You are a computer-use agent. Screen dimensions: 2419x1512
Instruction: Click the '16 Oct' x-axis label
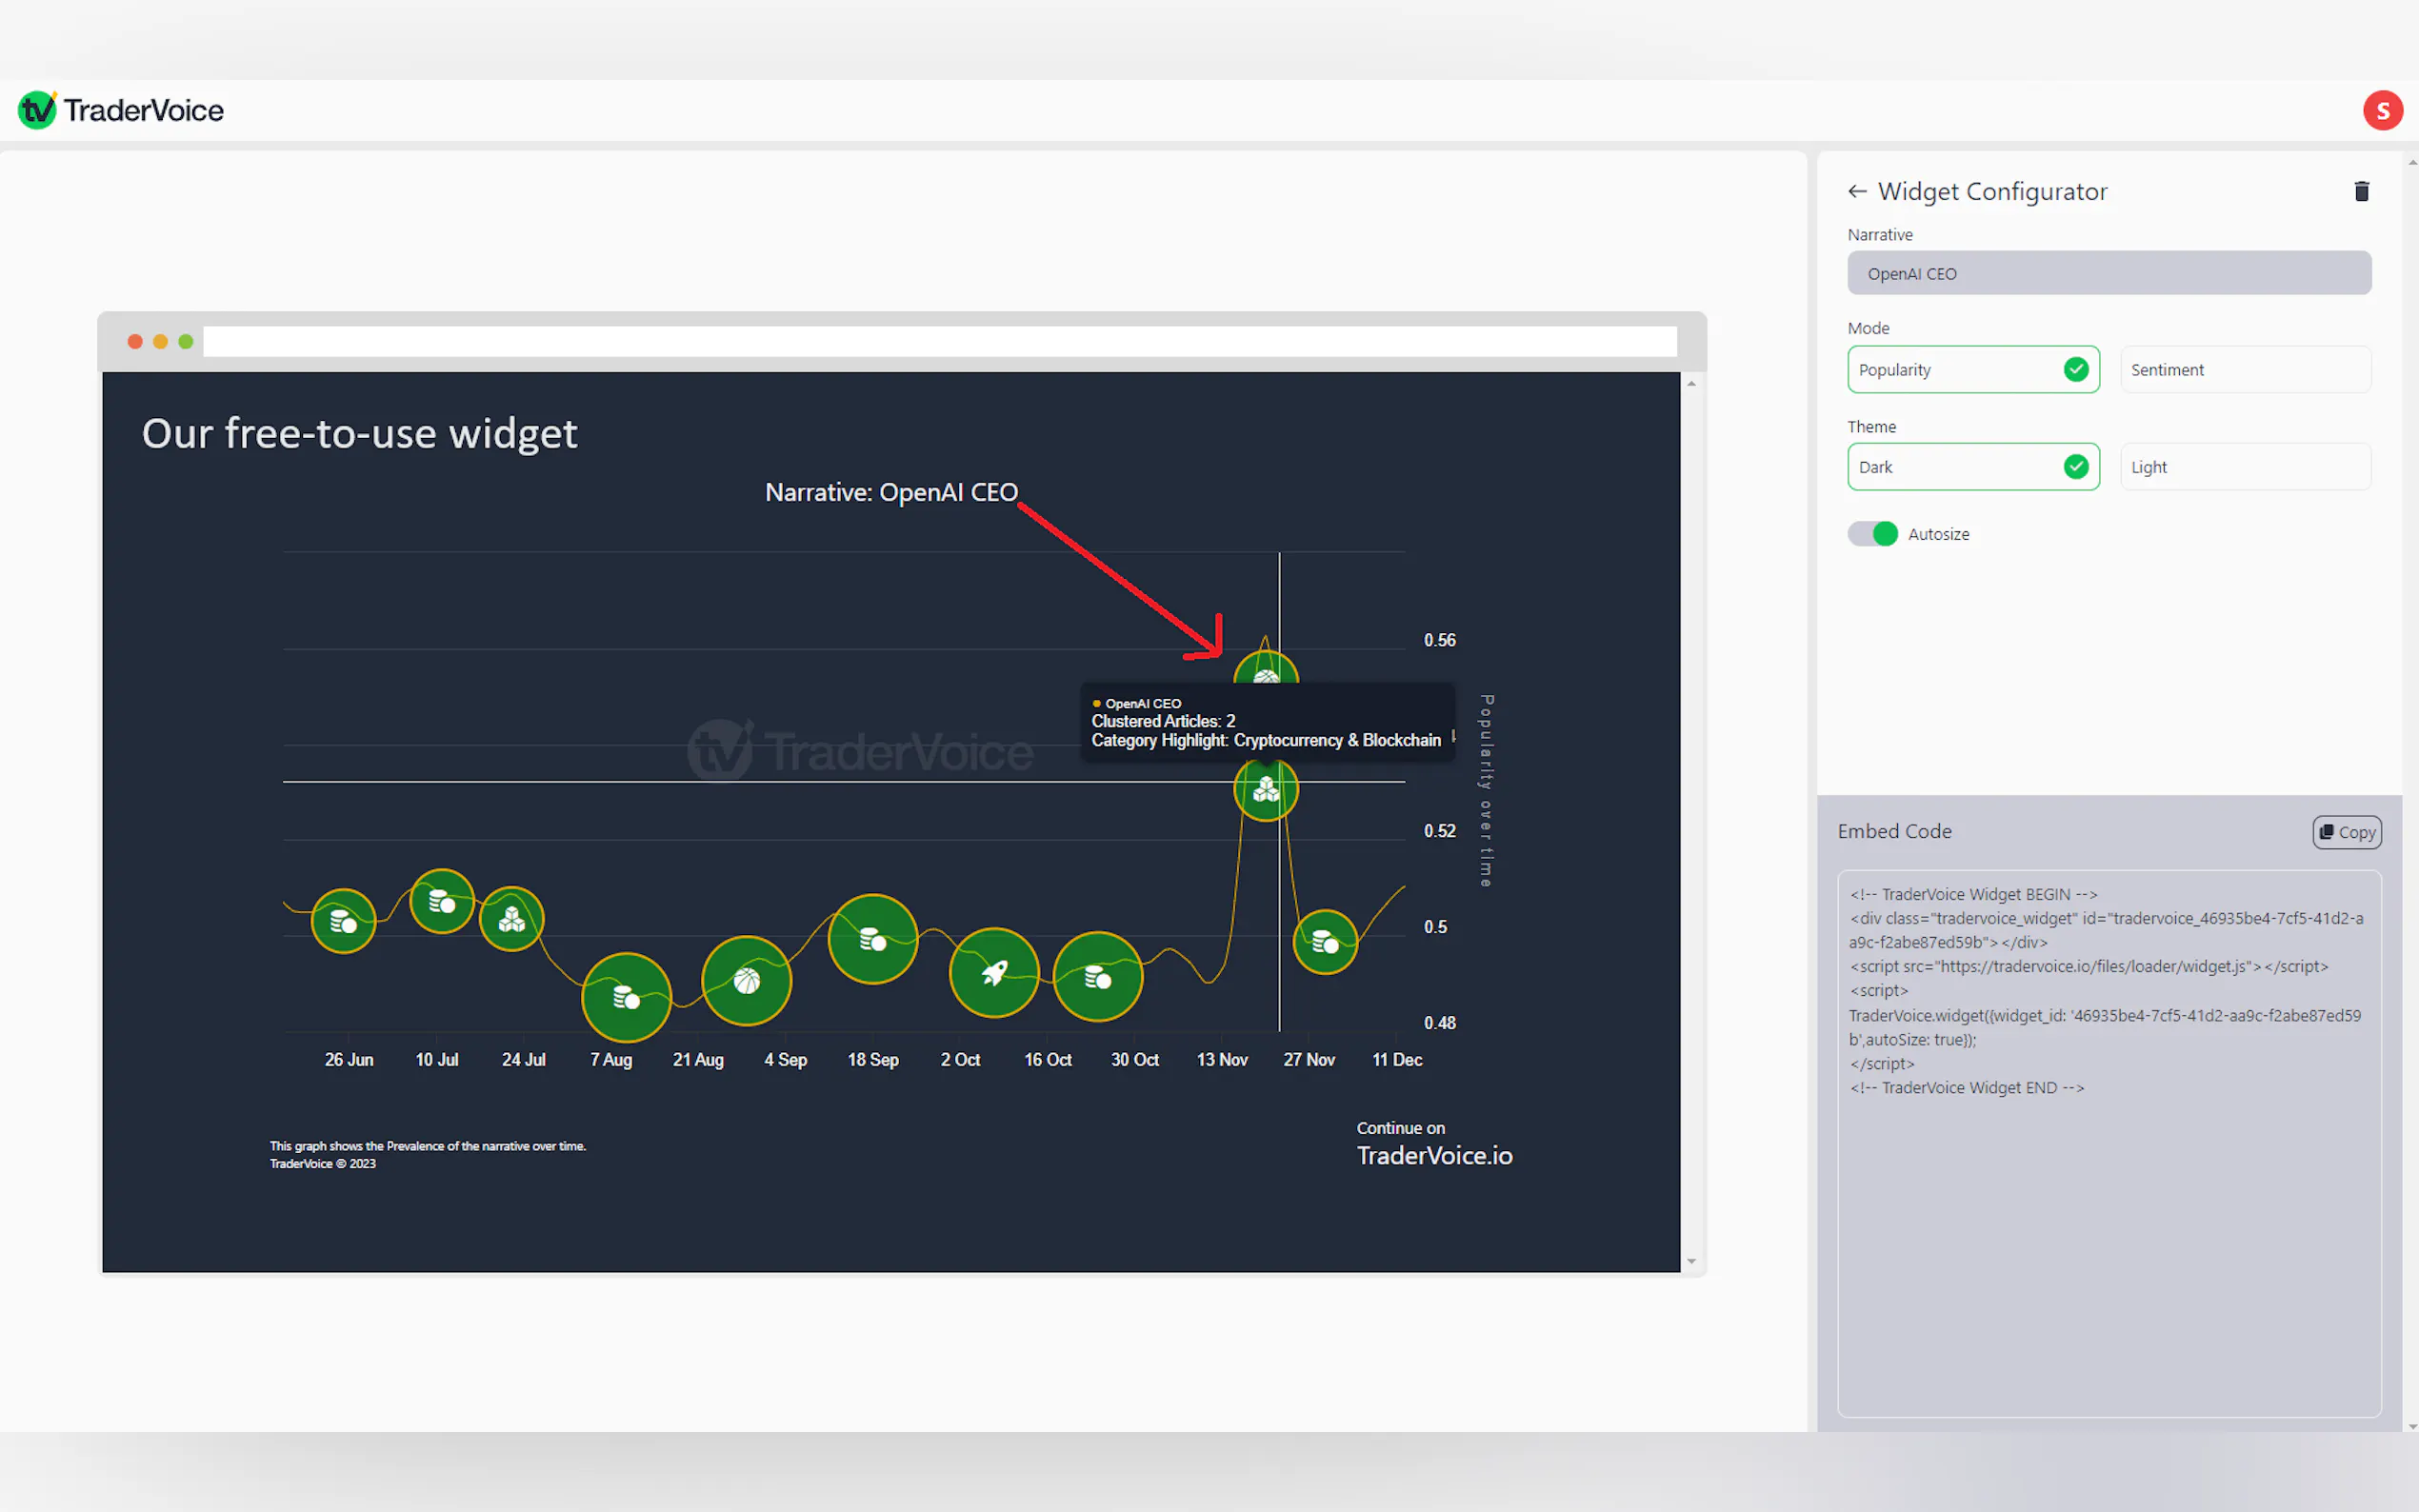pos(1047,1060)
